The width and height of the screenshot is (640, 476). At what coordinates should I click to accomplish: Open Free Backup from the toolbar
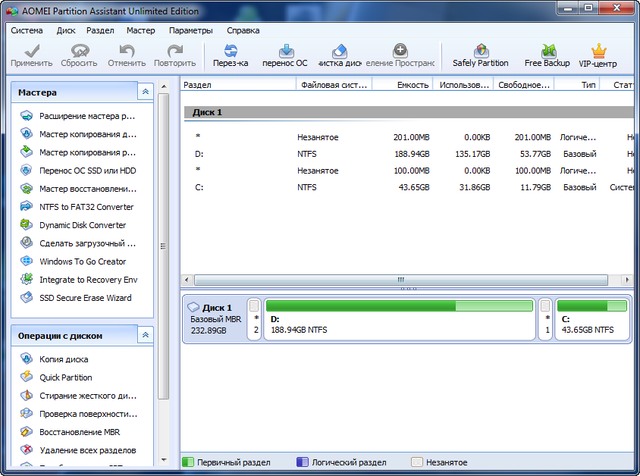(547, 50)
